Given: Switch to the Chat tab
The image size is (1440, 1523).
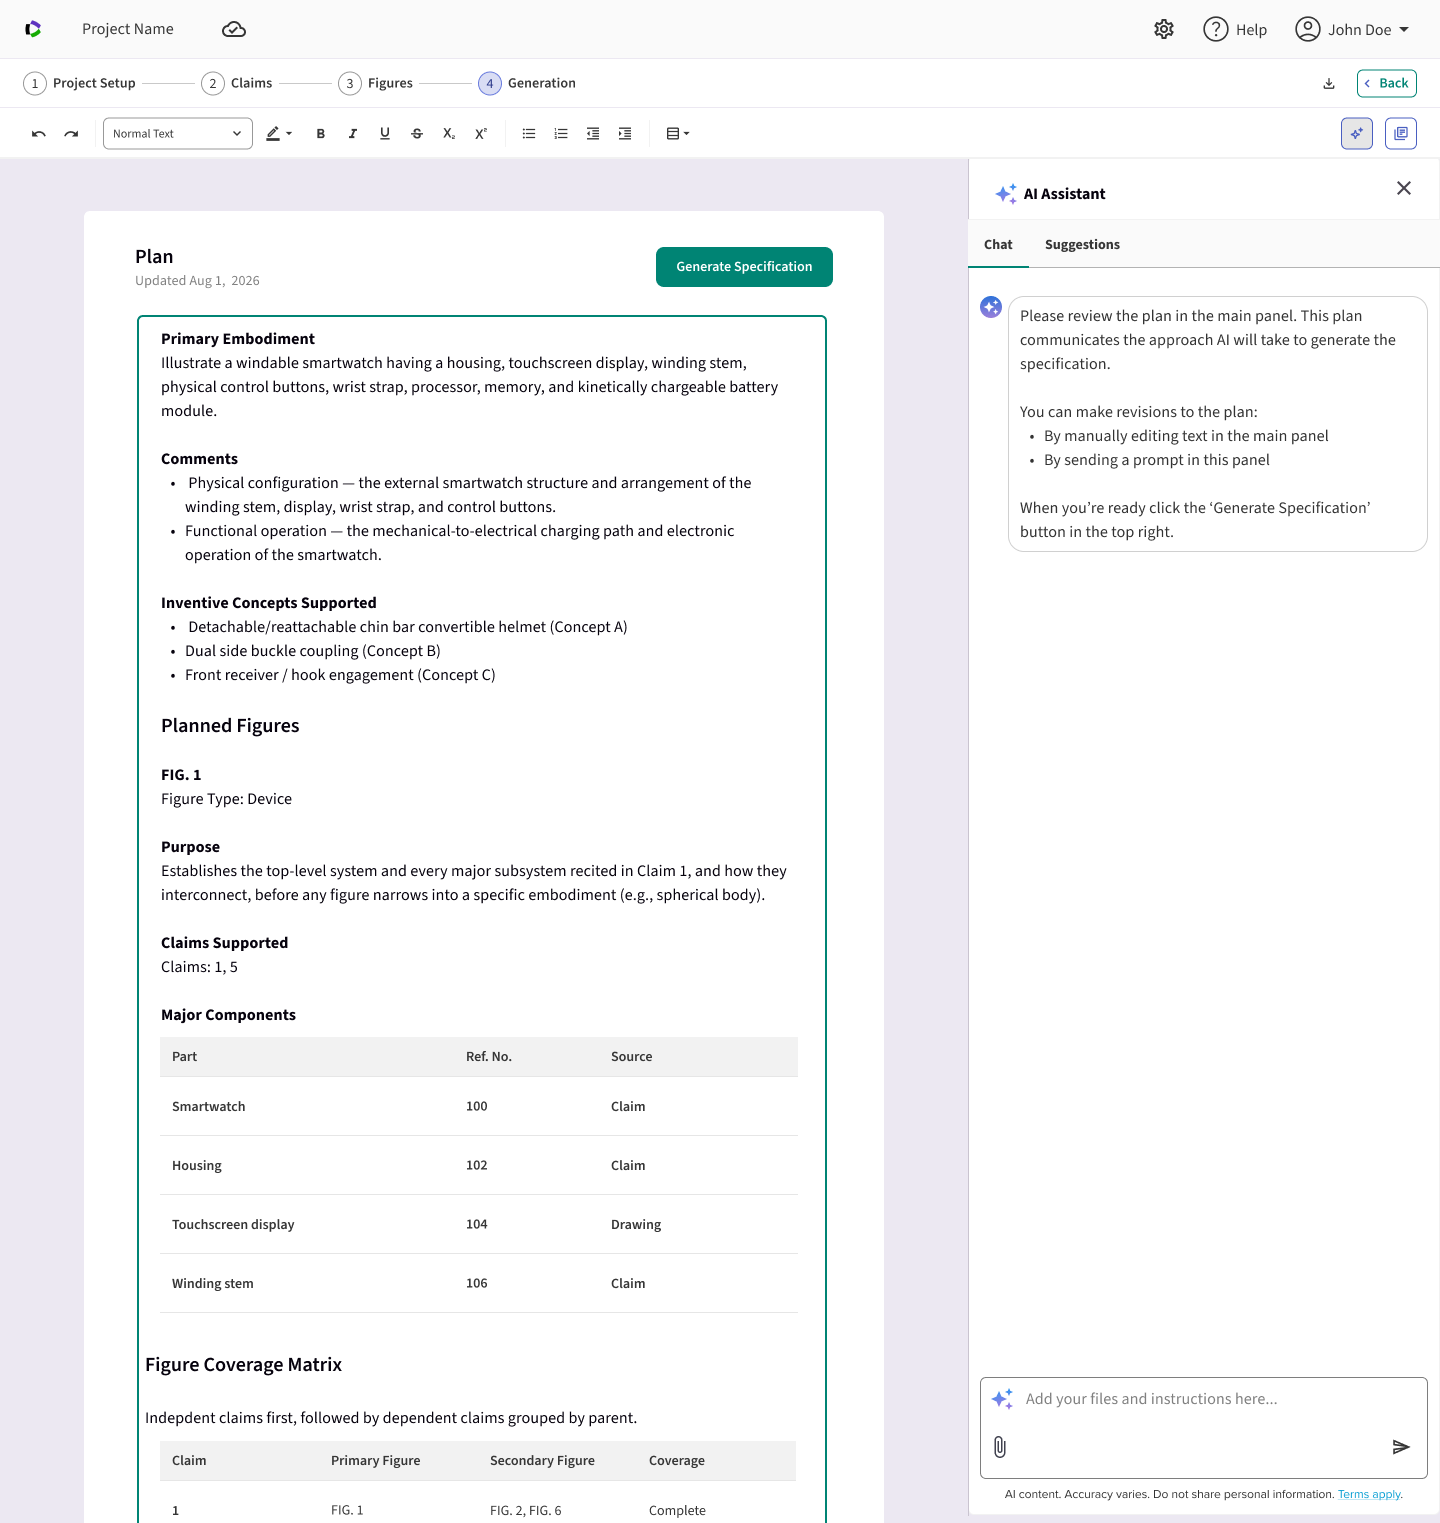Looking at the screenshot, I should click(998, 245).
